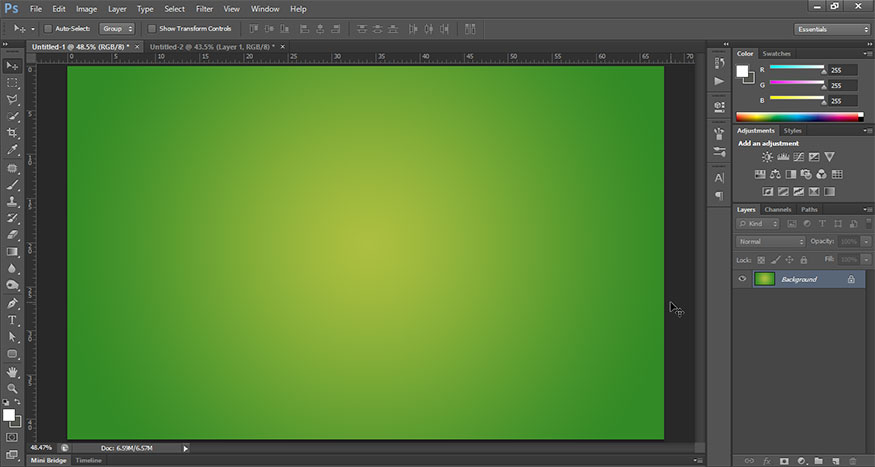
Task: Open the collapsed History panel icon
Action: click(x=719, y=63)
